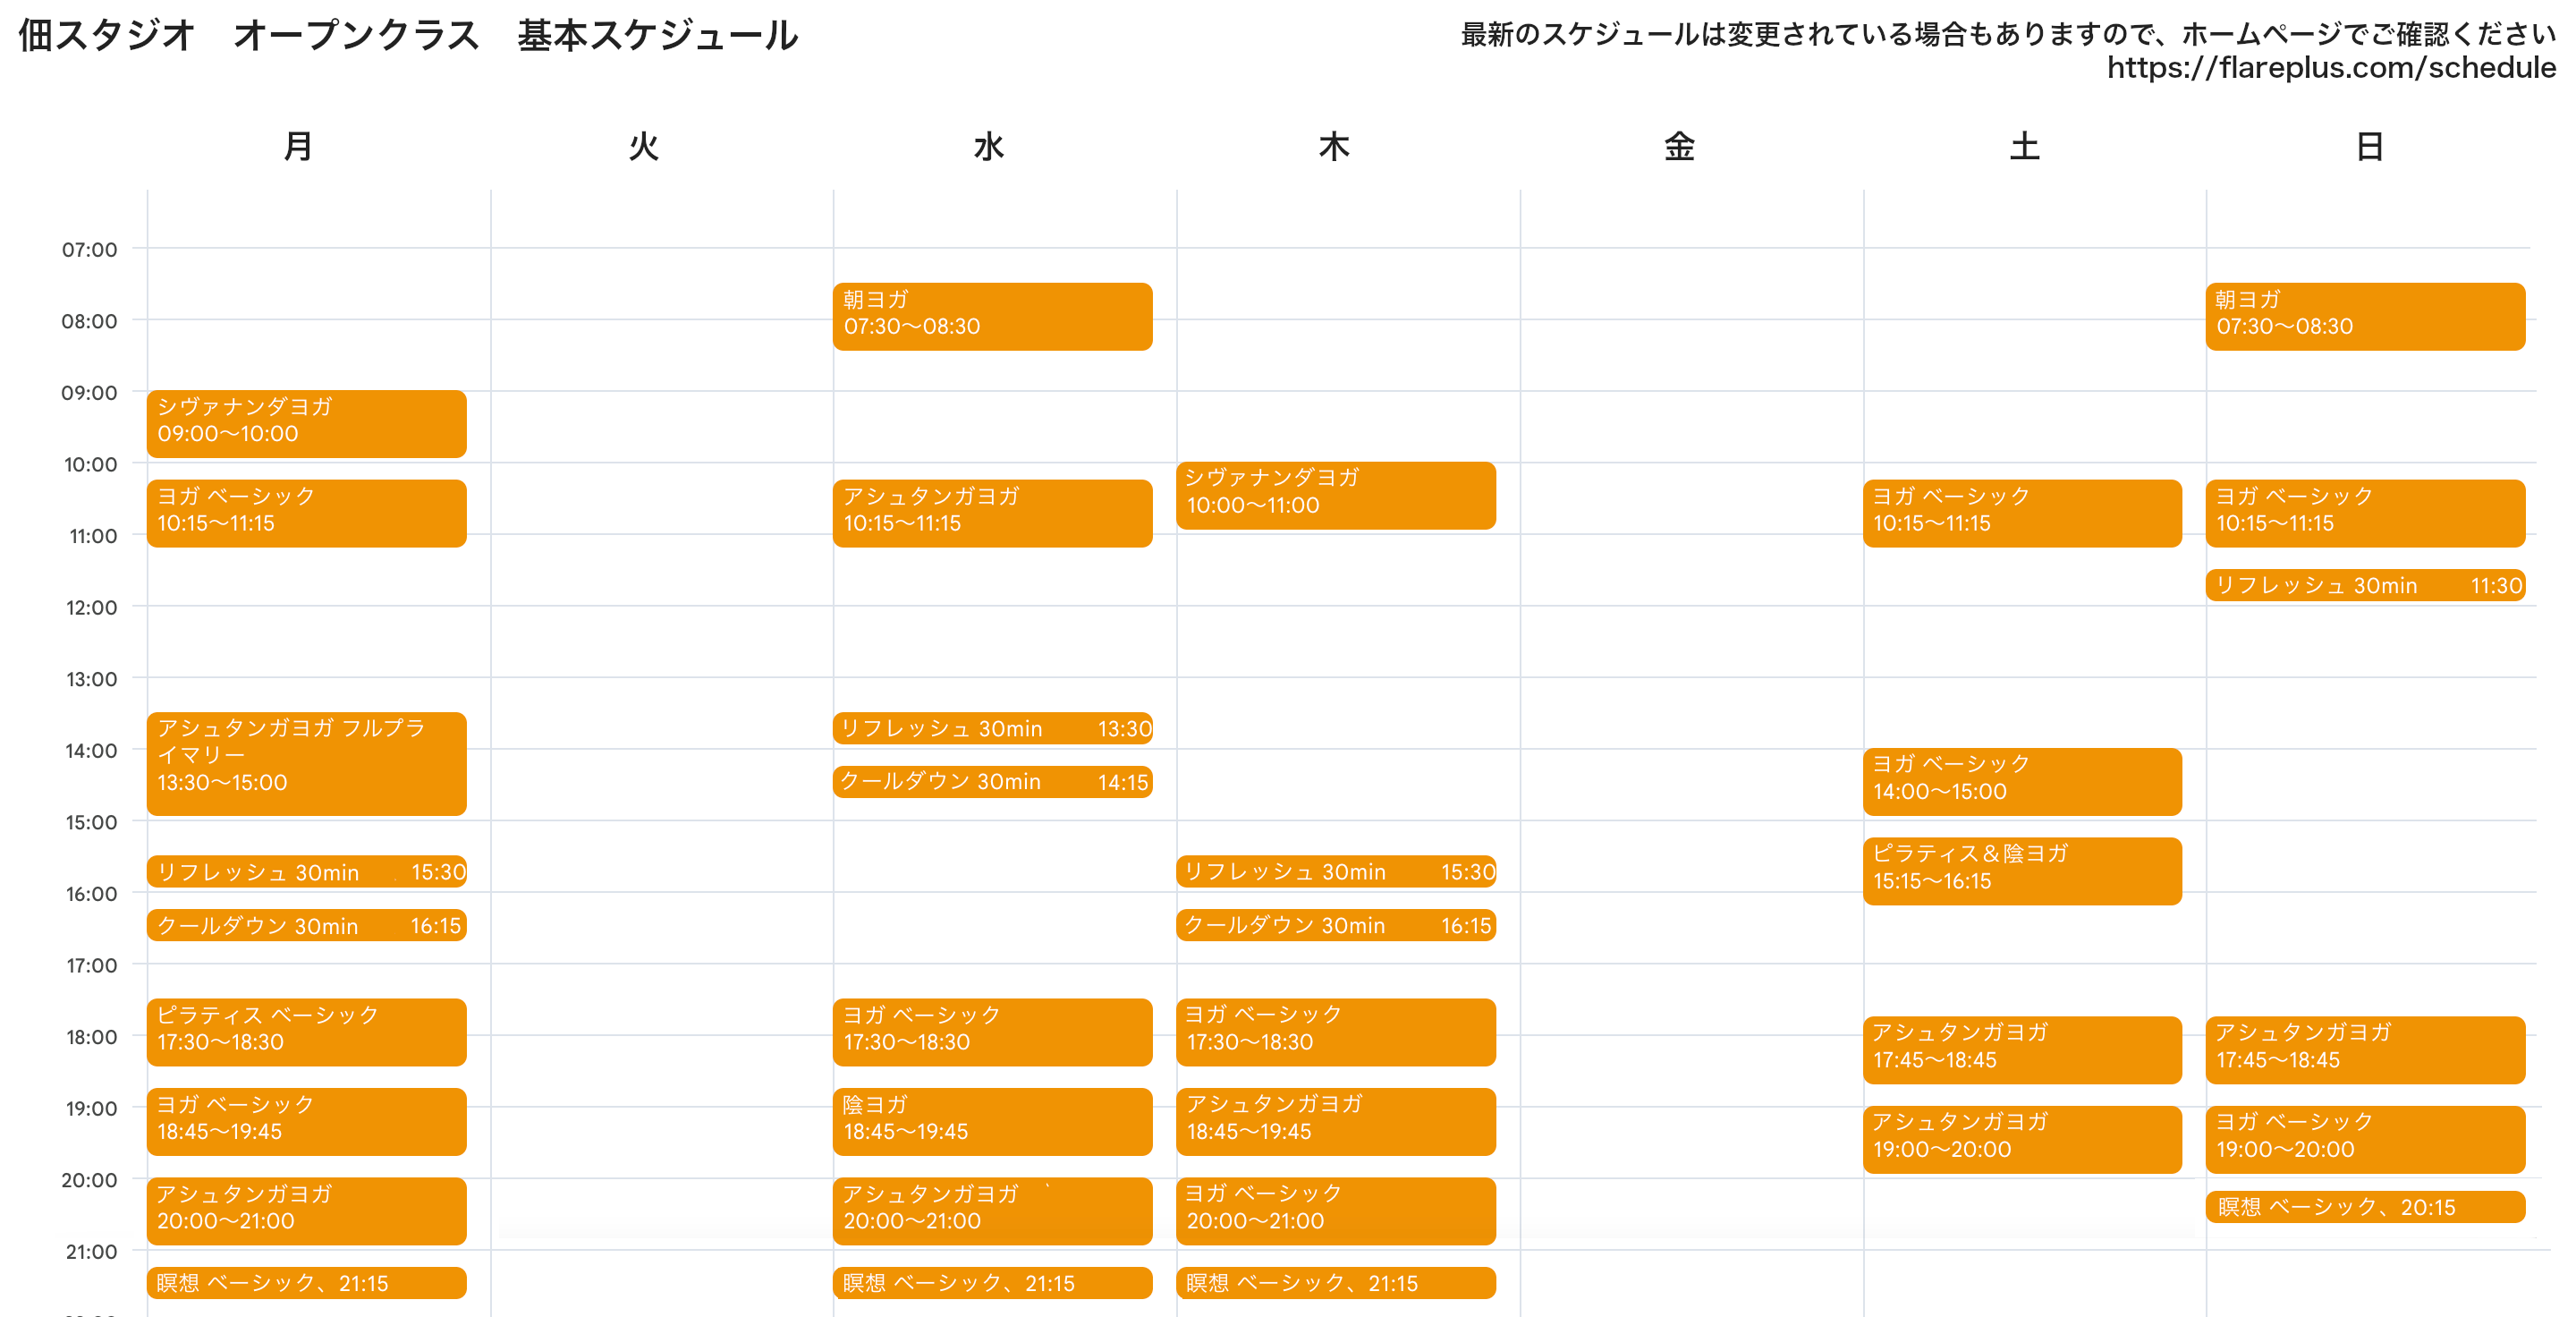Screen dimensions: 2576x1317
Task: Select Wednesday's 朝ヨガ 07:30 class block
Action: click(992, 316)
